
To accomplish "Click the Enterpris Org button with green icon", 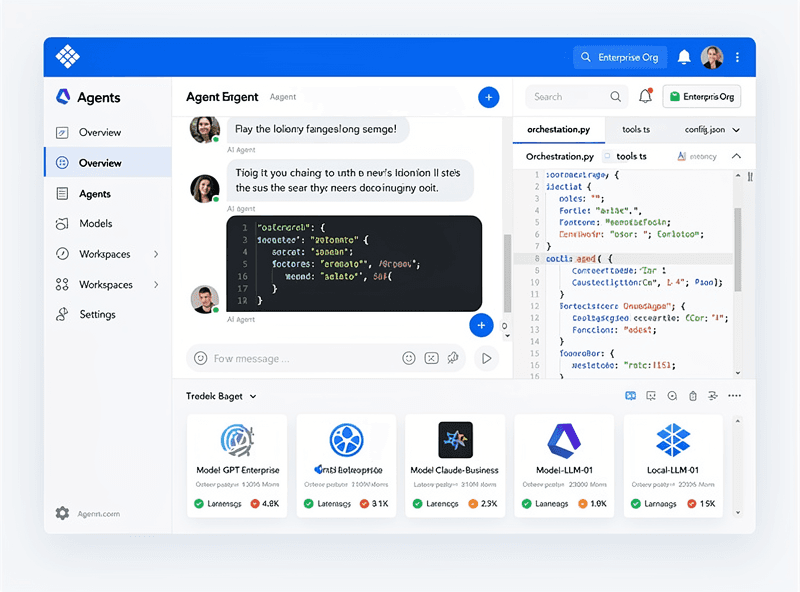I will pyautogui.click(x=701, y=97).
